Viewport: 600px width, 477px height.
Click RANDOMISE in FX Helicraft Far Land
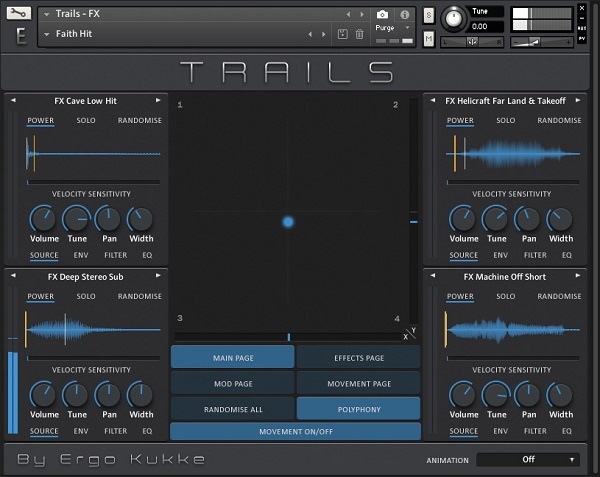(559, 120)
